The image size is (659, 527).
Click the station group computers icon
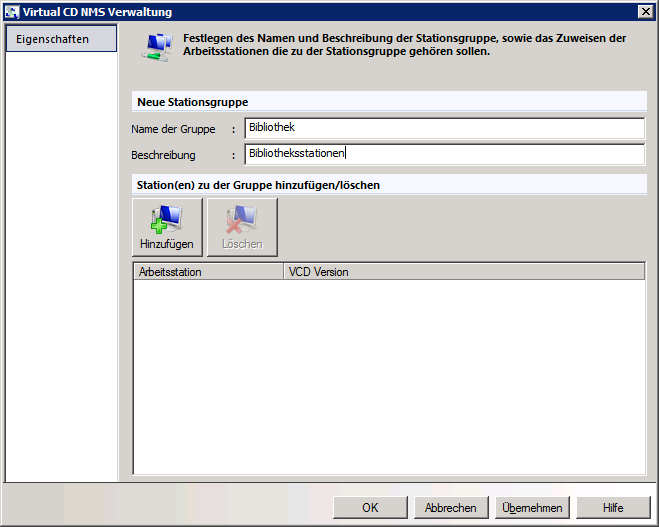coord(157,47)
